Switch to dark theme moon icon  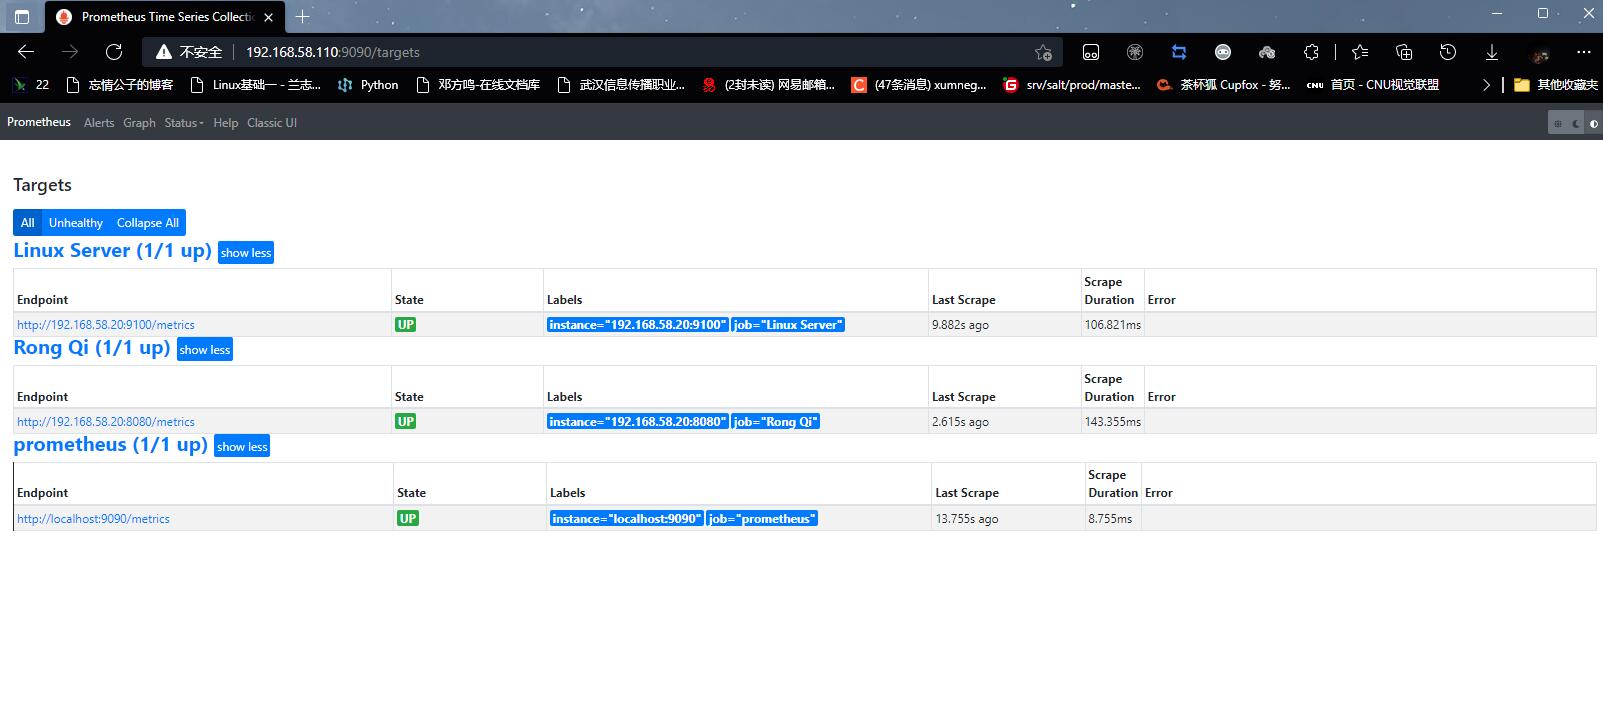pos(1575,123)
